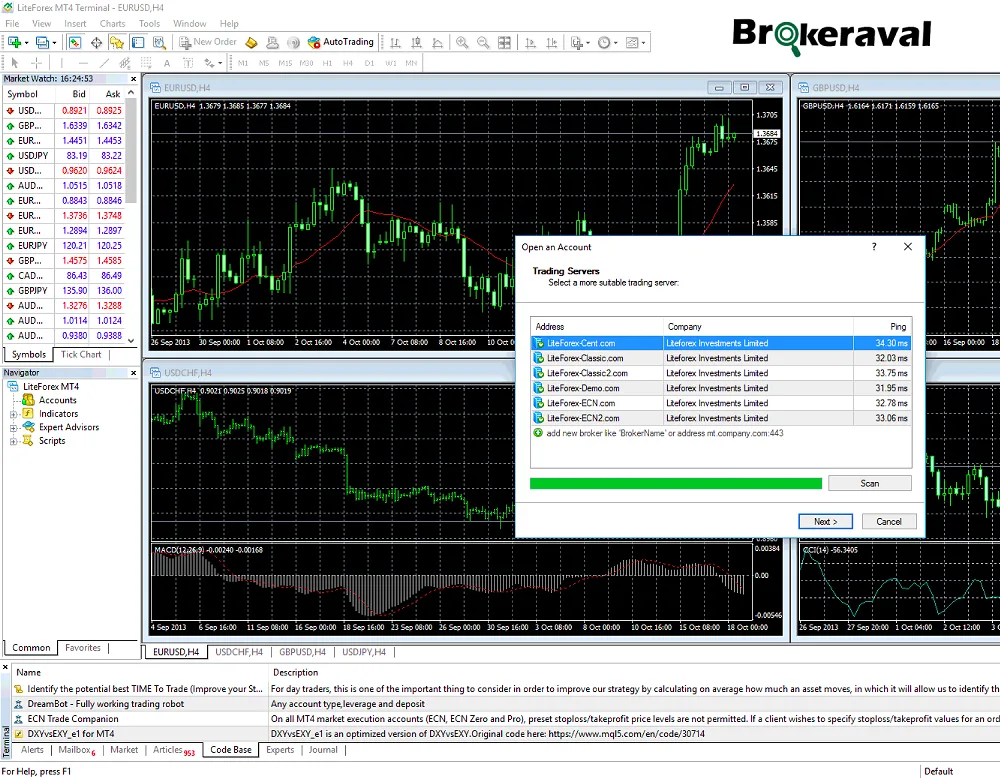This screenshot has height=778, width=1000.
Task: Expand the Indicators tree node
Action: click(15, 414)
